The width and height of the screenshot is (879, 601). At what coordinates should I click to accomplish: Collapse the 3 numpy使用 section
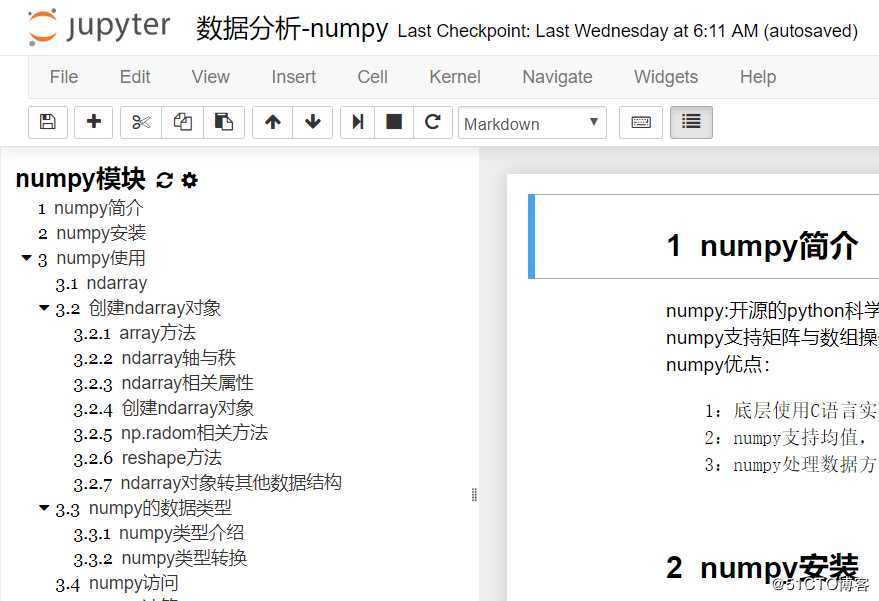(26, 257)
